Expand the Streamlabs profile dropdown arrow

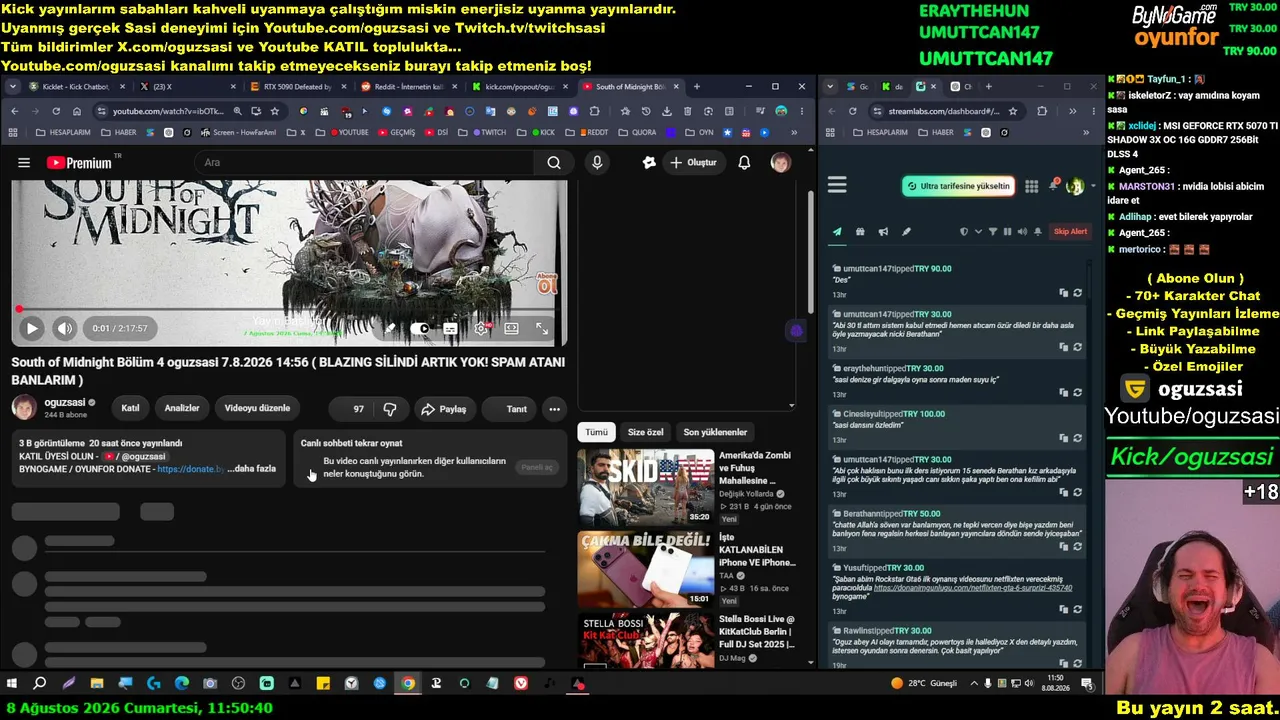[1091, 186]
